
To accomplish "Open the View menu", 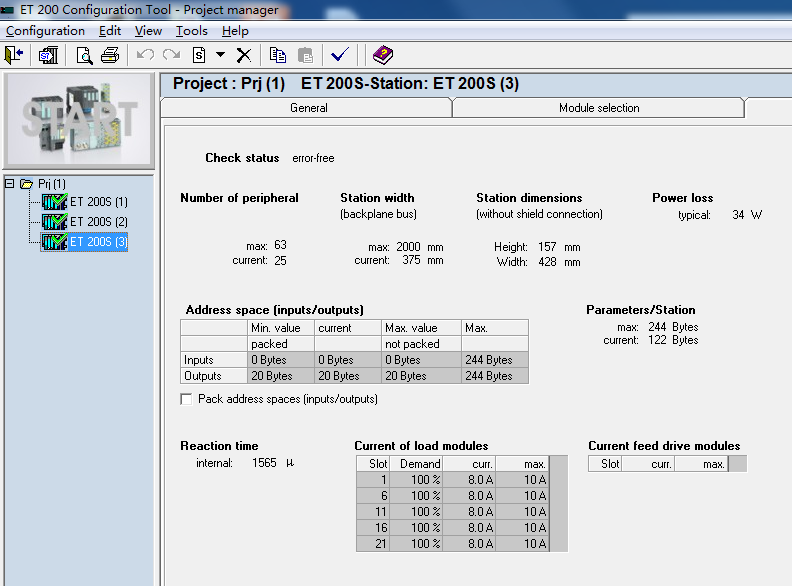I will point(148,31).
